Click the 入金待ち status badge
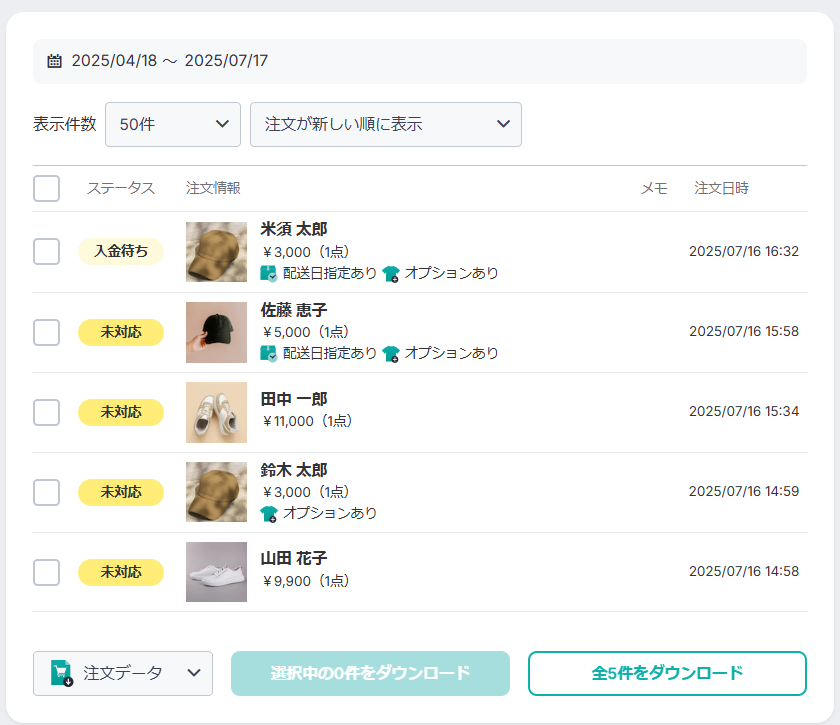 pyautogui.click(x=121, y=251)
